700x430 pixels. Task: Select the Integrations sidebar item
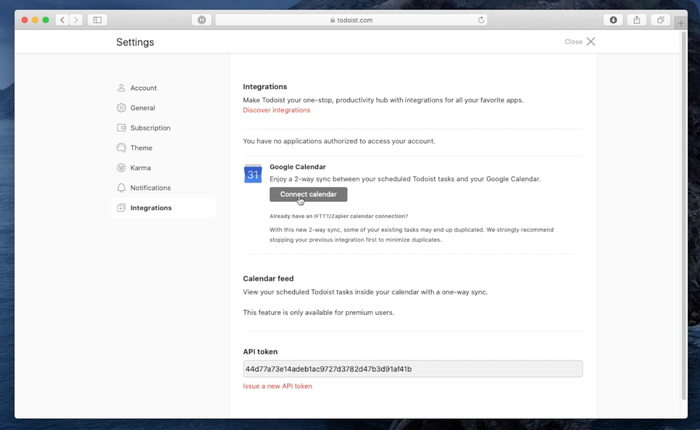coord(163,208)
